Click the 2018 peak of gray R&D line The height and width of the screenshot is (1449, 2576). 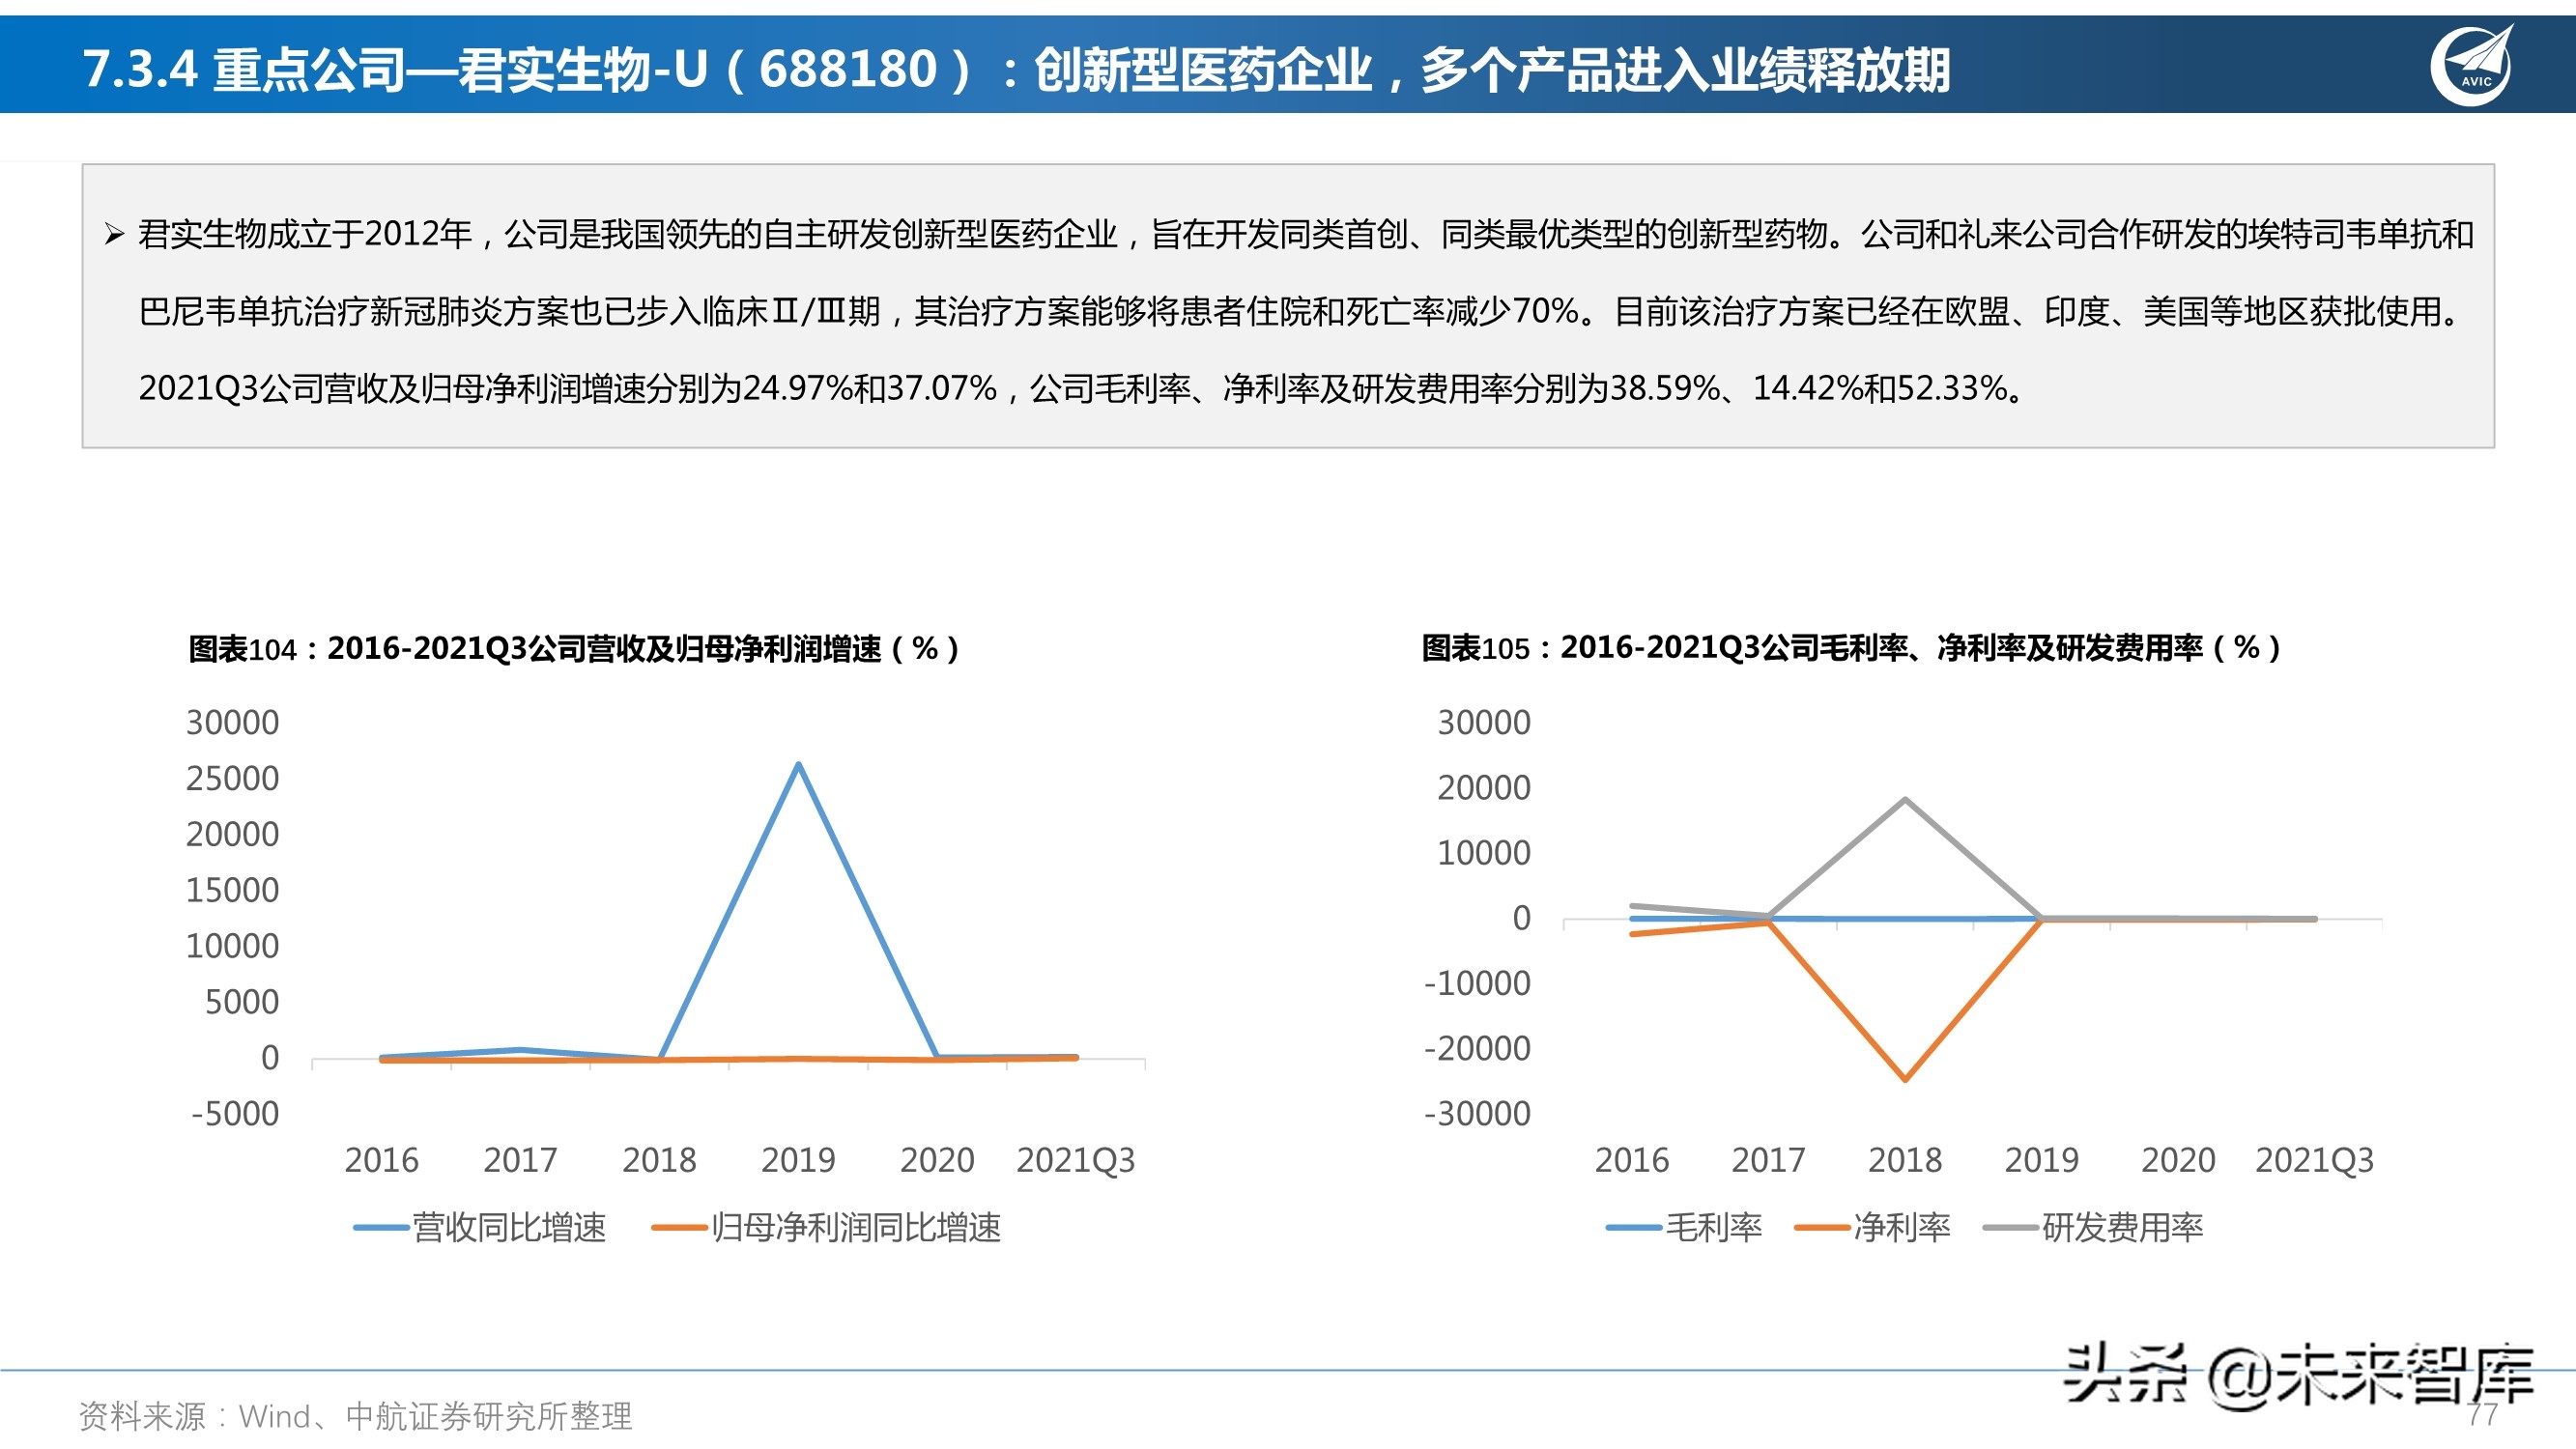[1905, 799]
